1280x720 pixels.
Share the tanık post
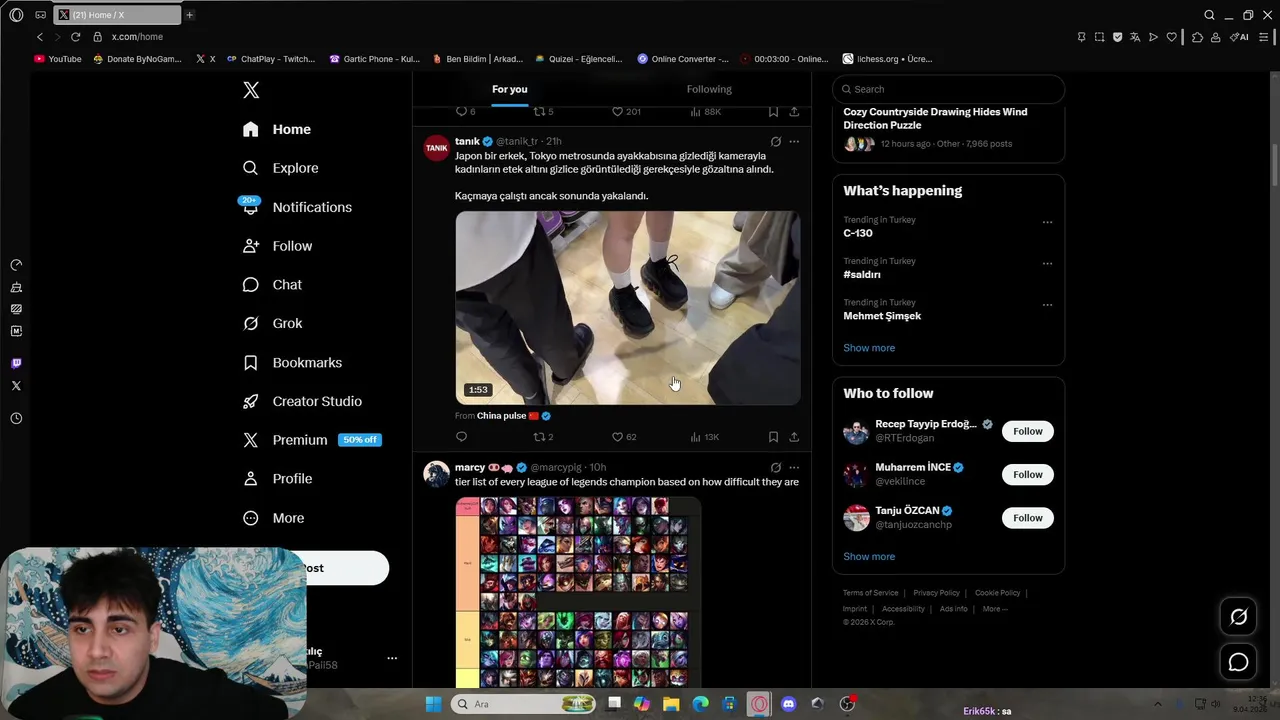click(x=794, y=437)
